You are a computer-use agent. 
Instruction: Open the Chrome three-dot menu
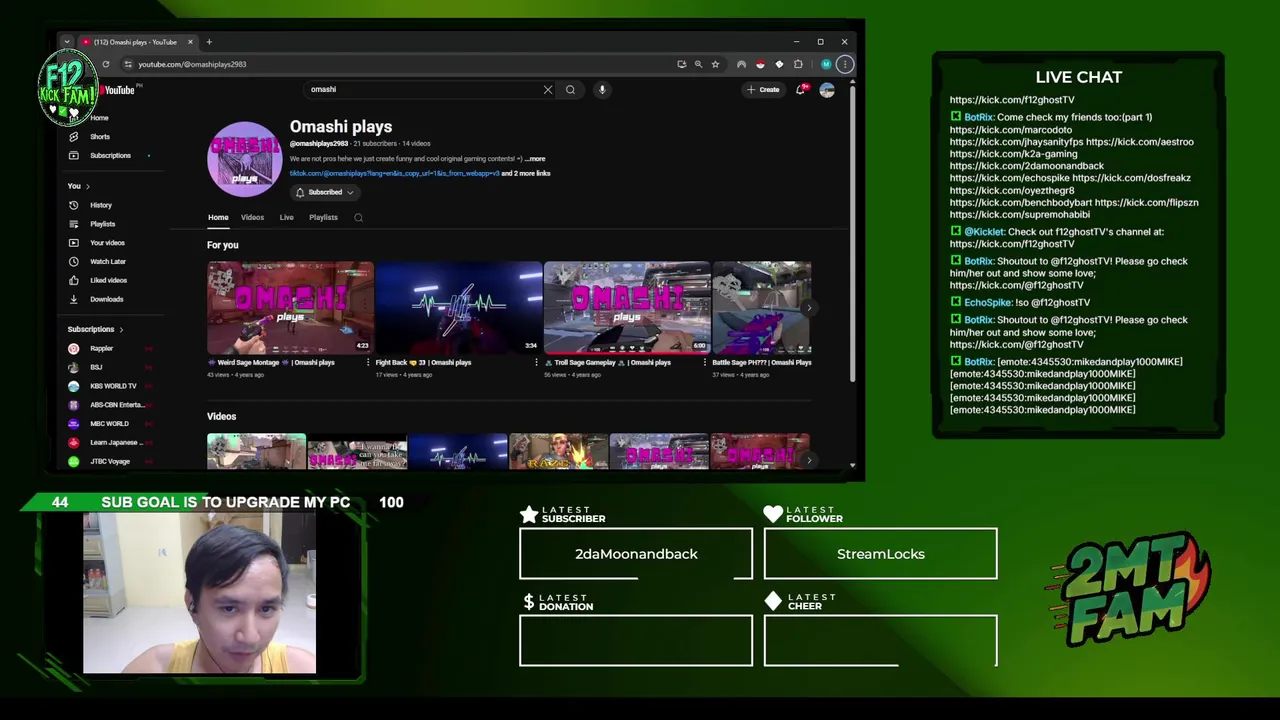click(845, 64)
